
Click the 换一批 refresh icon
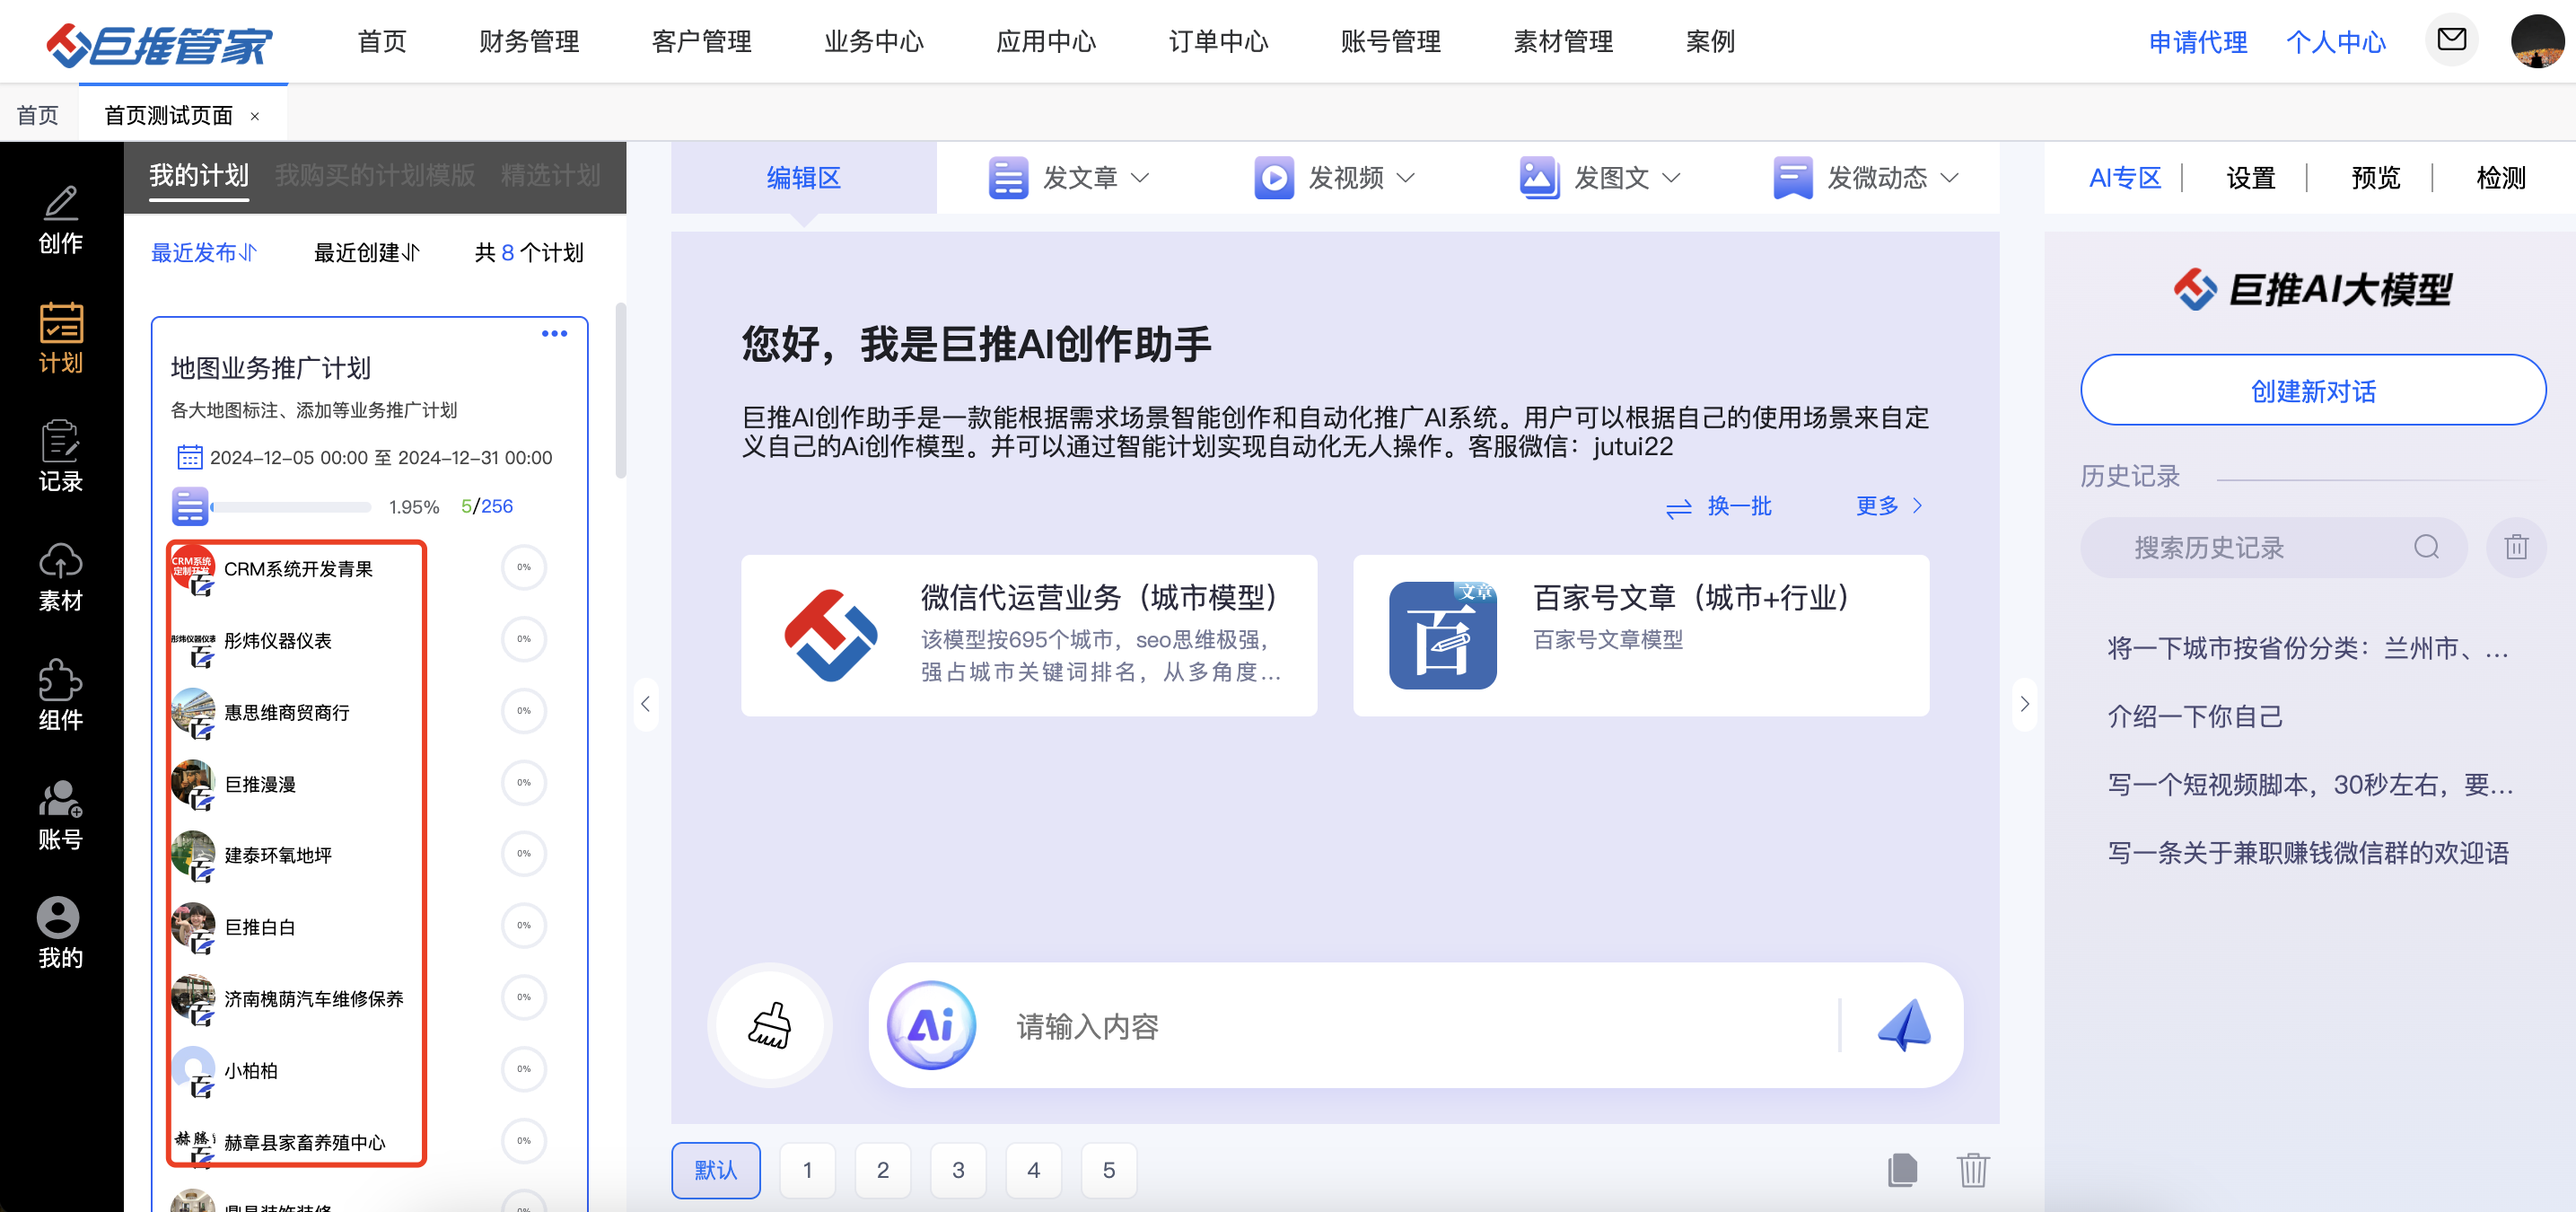click(x=1679, y=508)
